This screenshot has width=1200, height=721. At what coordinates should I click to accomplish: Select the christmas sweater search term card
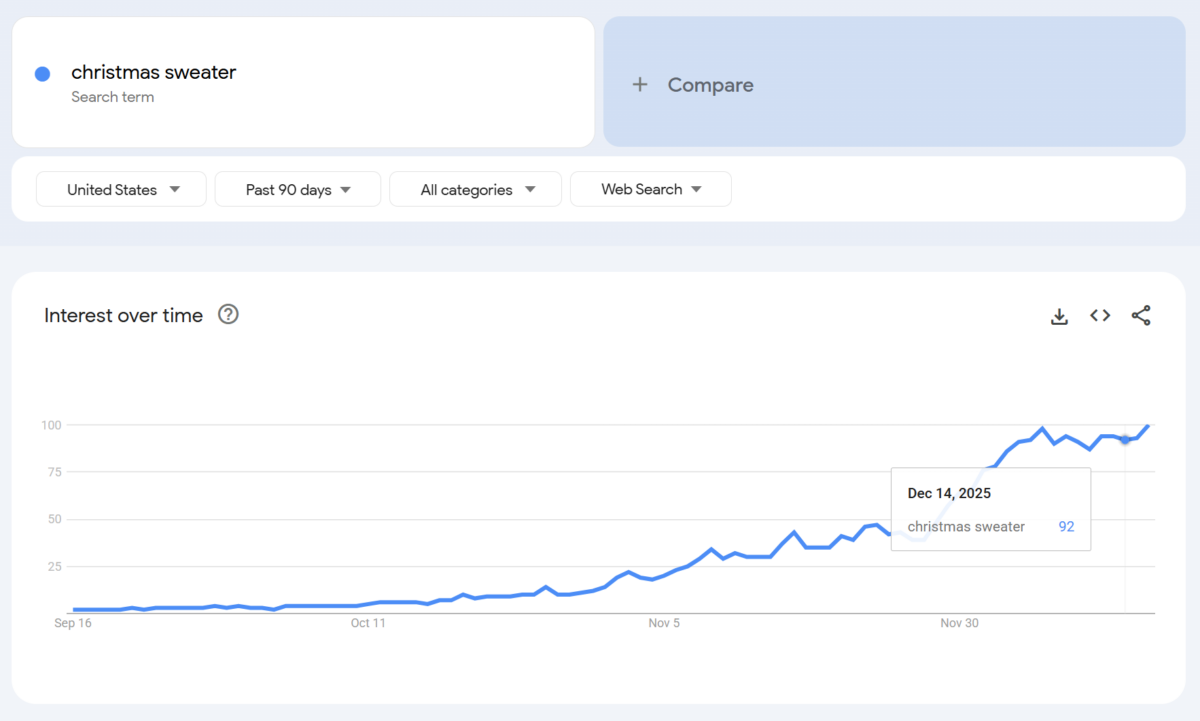tap(300, 81)
